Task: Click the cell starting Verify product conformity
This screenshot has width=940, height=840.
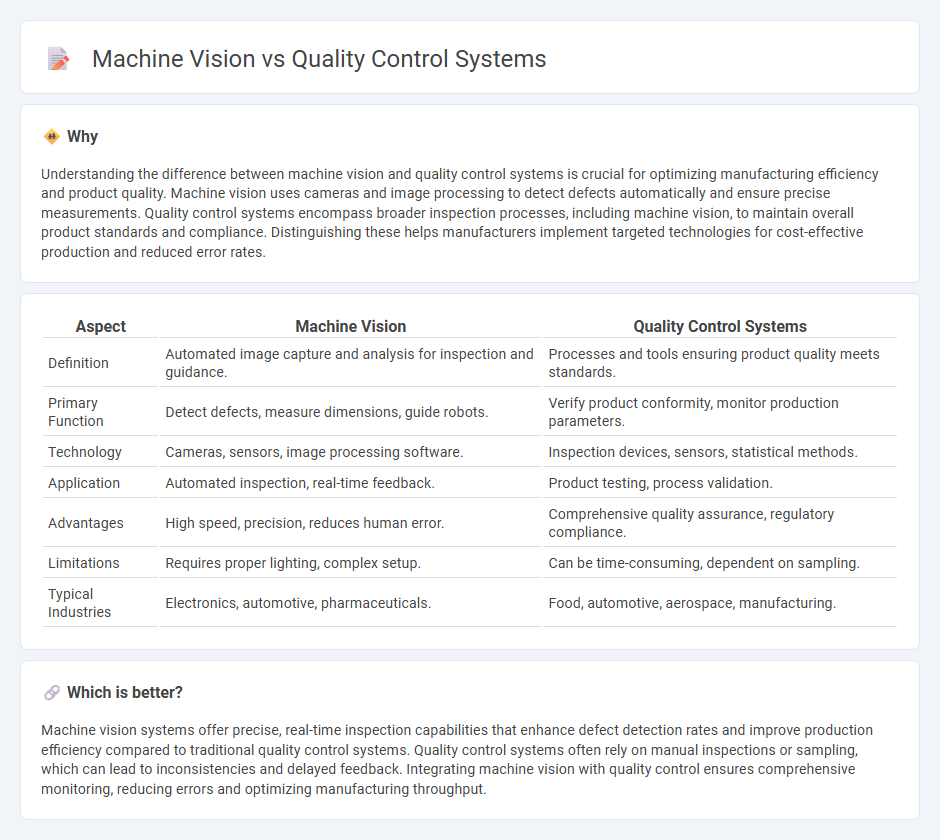Action: 720,412
